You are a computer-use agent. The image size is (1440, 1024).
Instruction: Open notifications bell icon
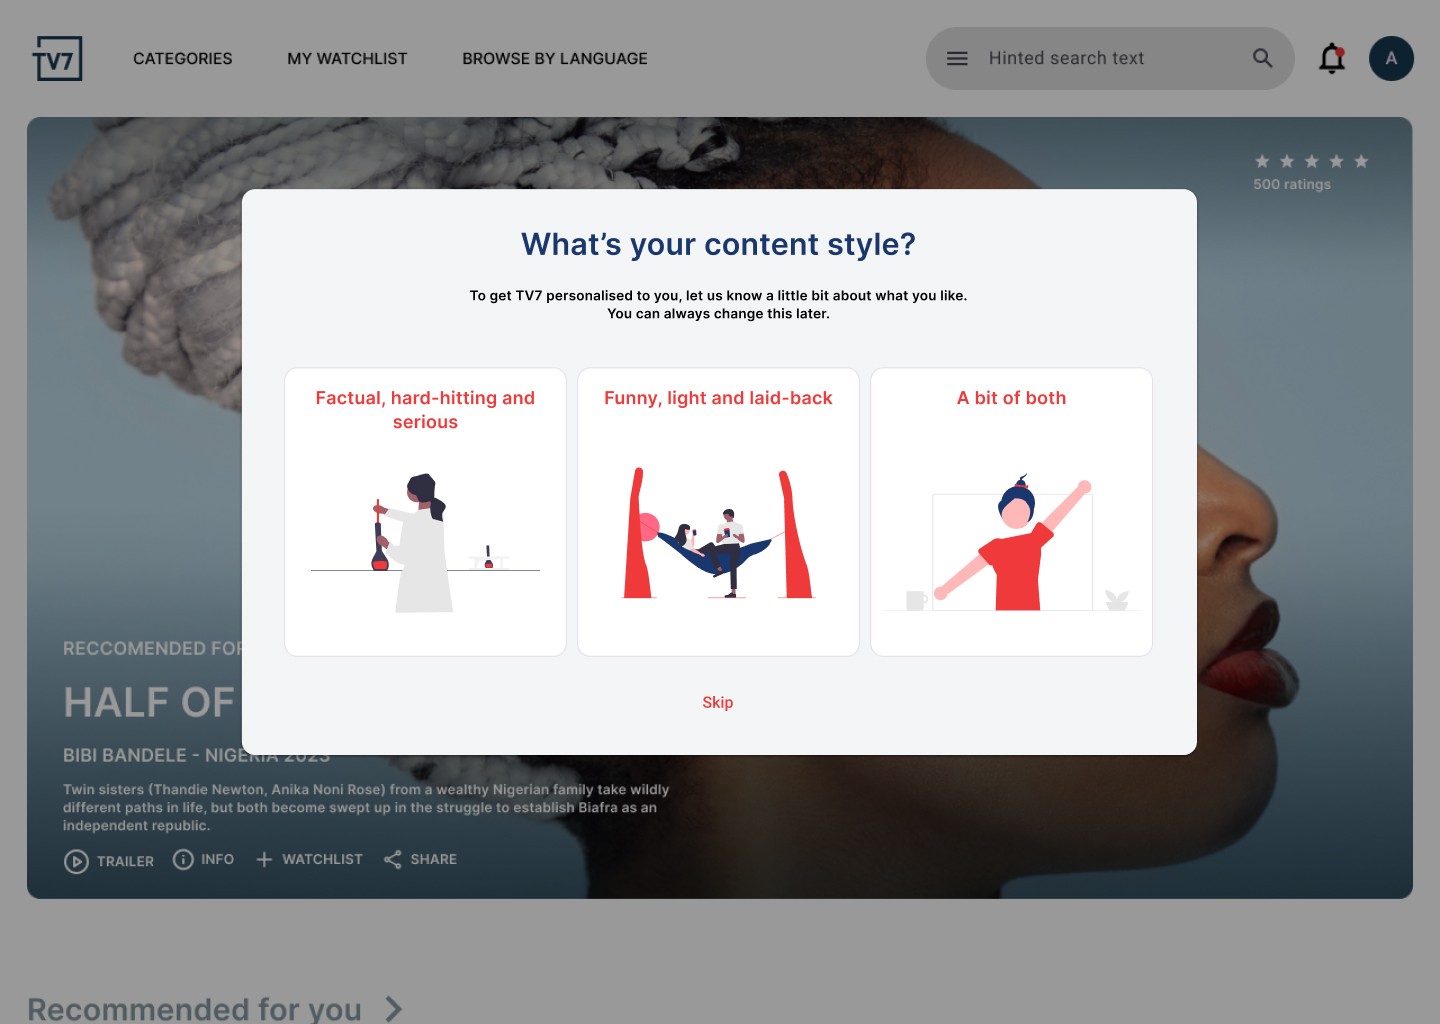tap(1332, 59)
